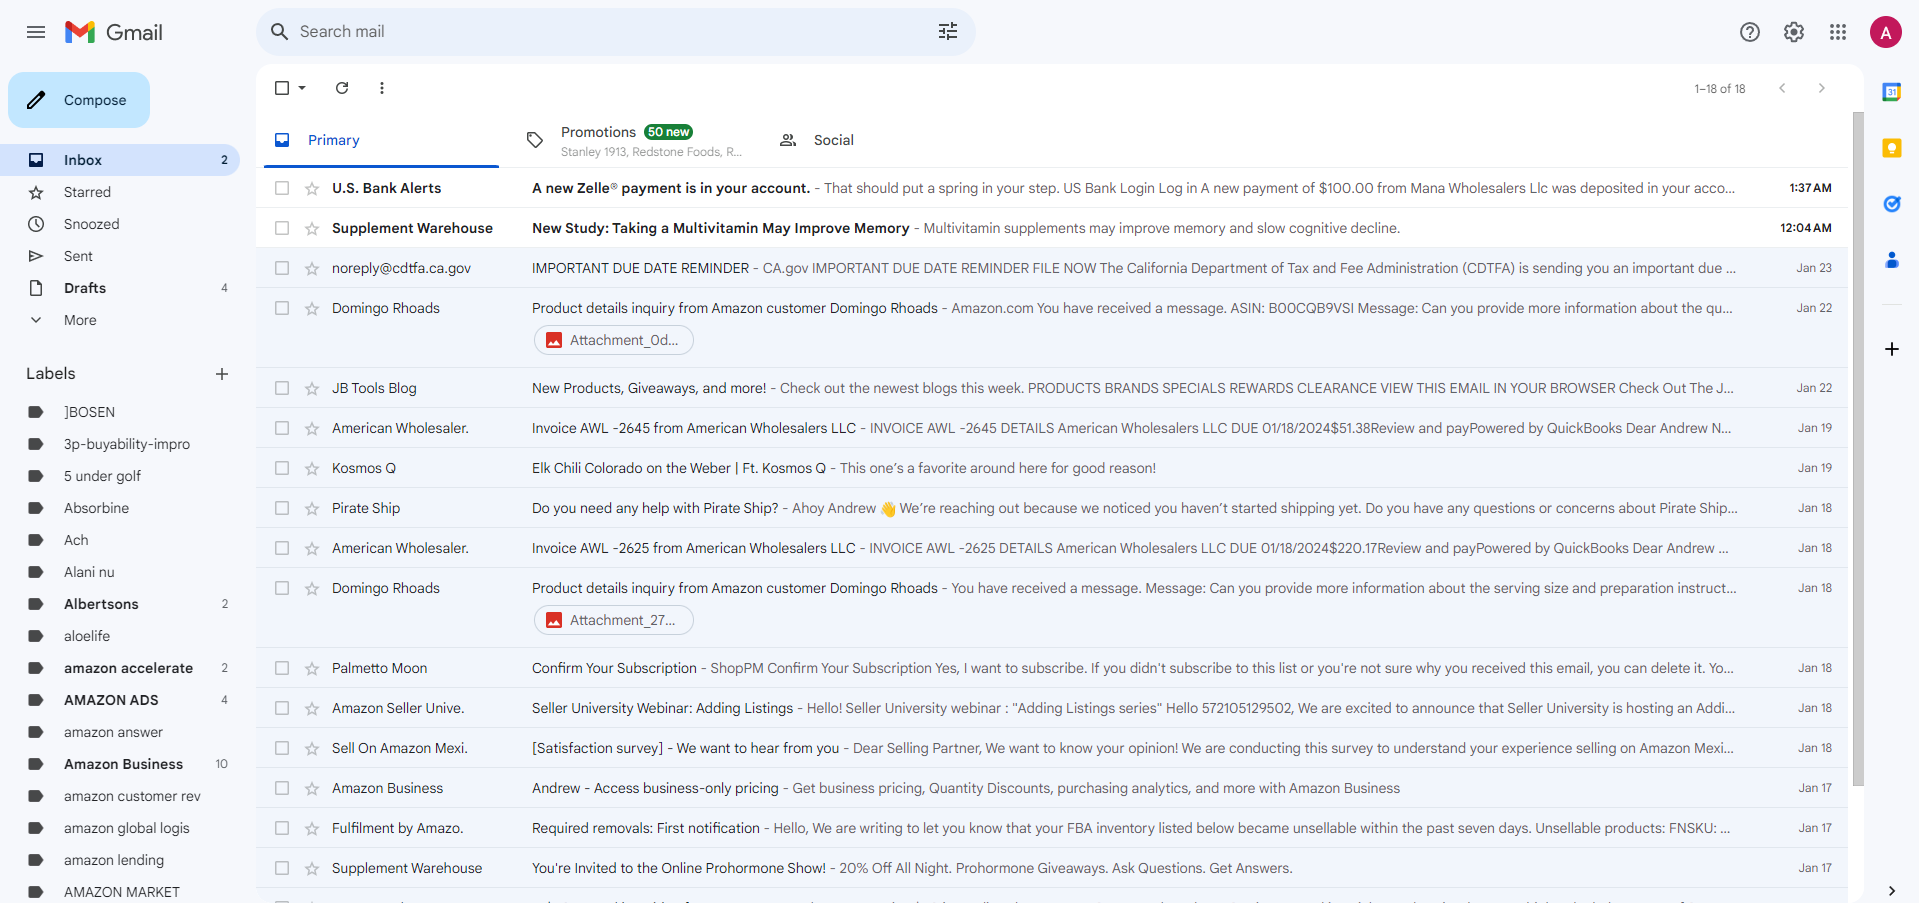Open the Support help icon
Viewport: 1919px width, 903px height.
[1750, 32]
